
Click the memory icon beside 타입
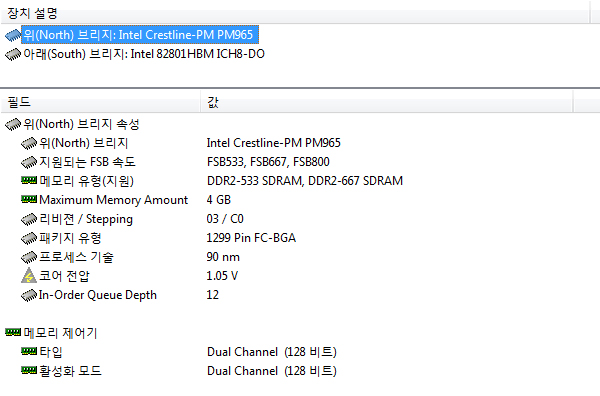click(x=29, y=351)
